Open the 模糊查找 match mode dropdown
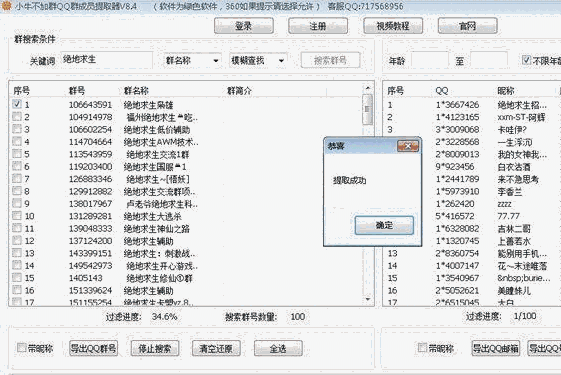Screen dimensions: 561x375 pos(258,60)
